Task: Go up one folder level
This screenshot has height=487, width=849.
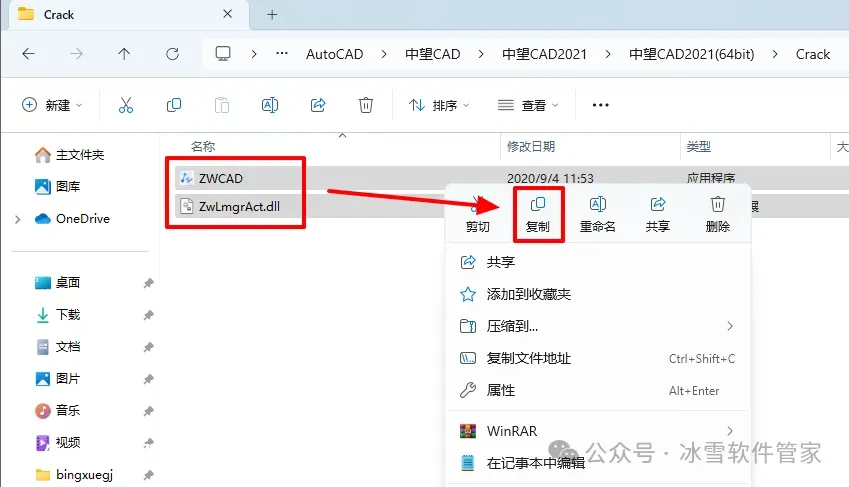Action: coord(124,54)
